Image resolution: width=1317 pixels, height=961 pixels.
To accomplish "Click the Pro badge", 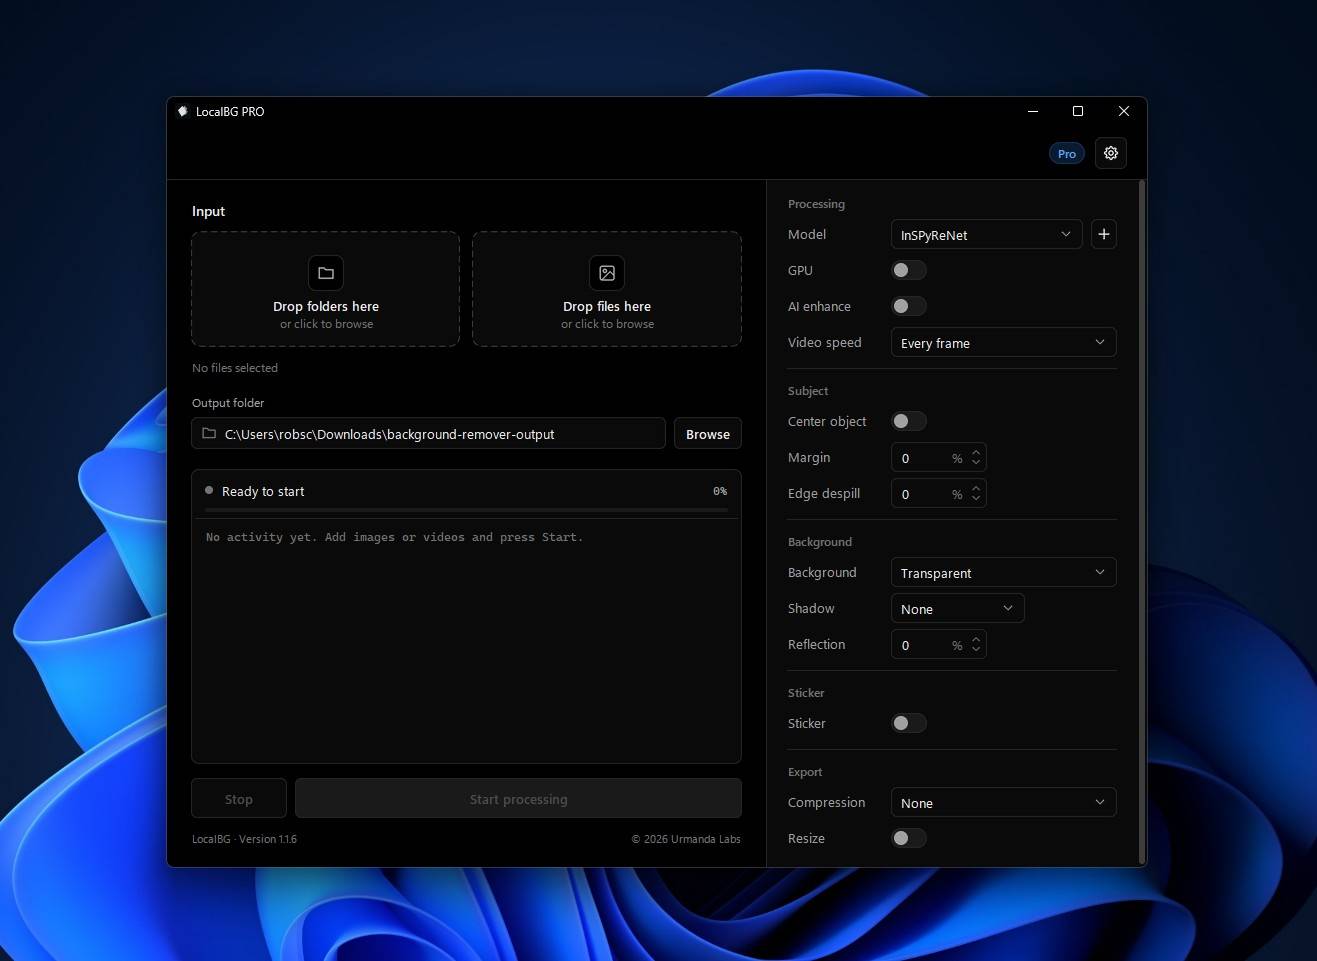I will 1067,154.
